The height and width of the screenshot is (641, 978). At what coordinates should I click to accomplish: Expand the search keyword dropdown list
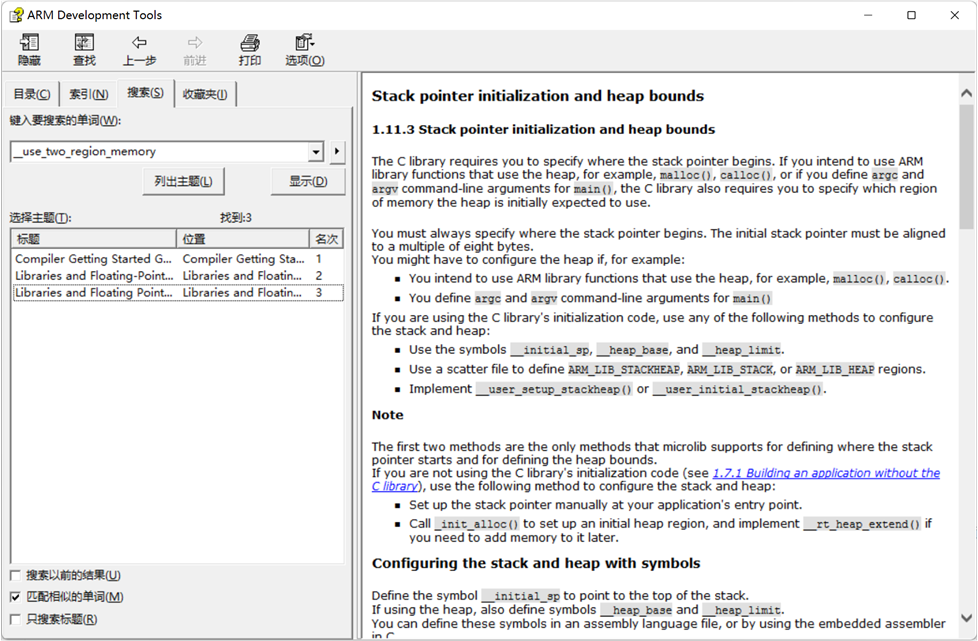316,152
